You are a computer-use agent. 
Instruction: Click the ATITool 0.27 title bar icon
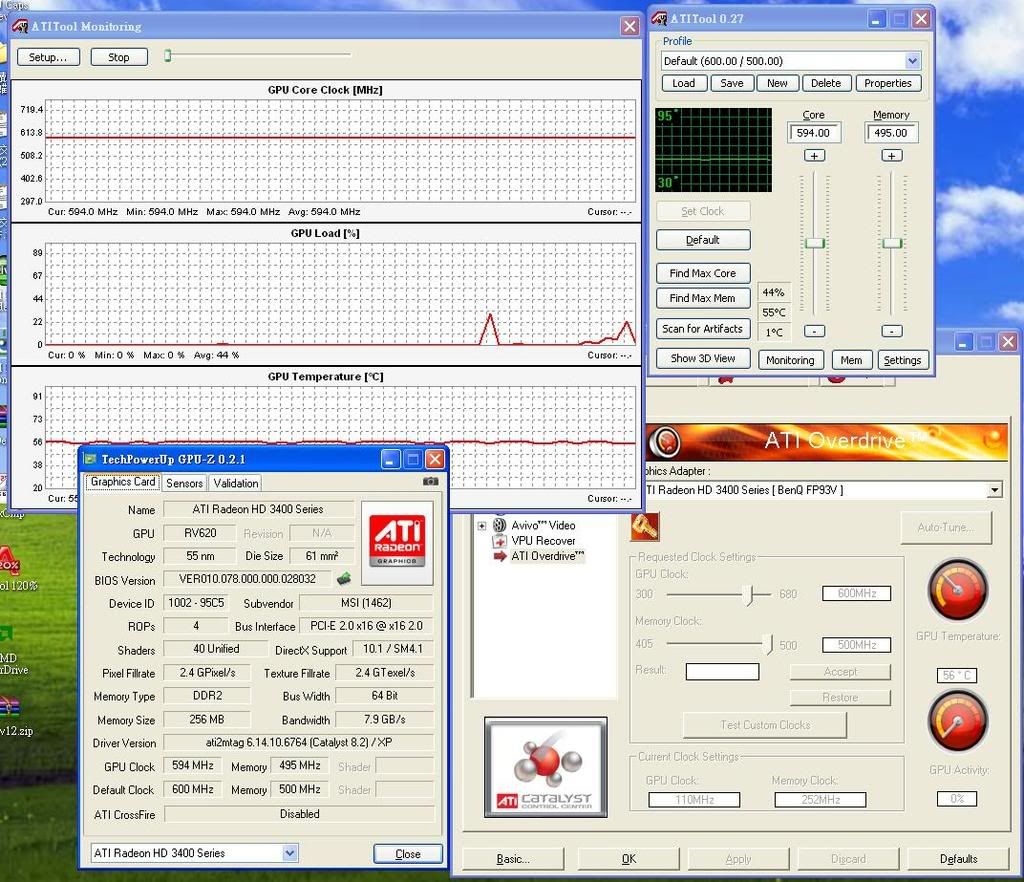(659, 18)
